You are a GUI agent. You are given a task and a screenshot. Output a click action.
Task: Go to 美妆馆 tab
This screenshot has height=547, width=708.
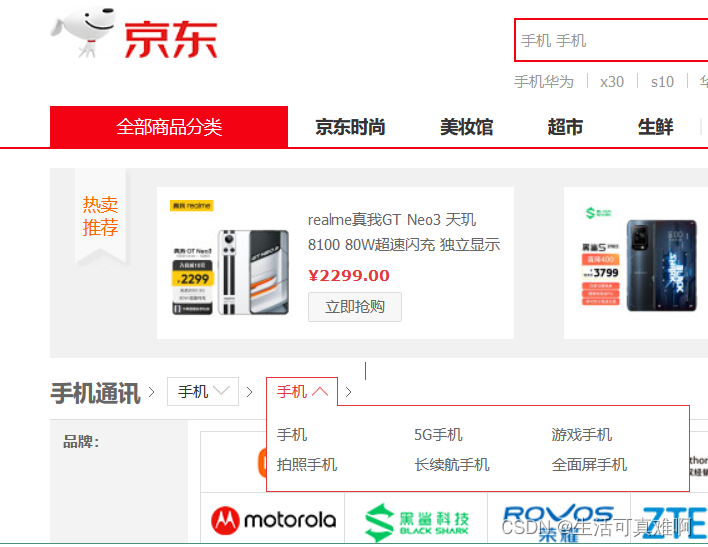[466, 127]
